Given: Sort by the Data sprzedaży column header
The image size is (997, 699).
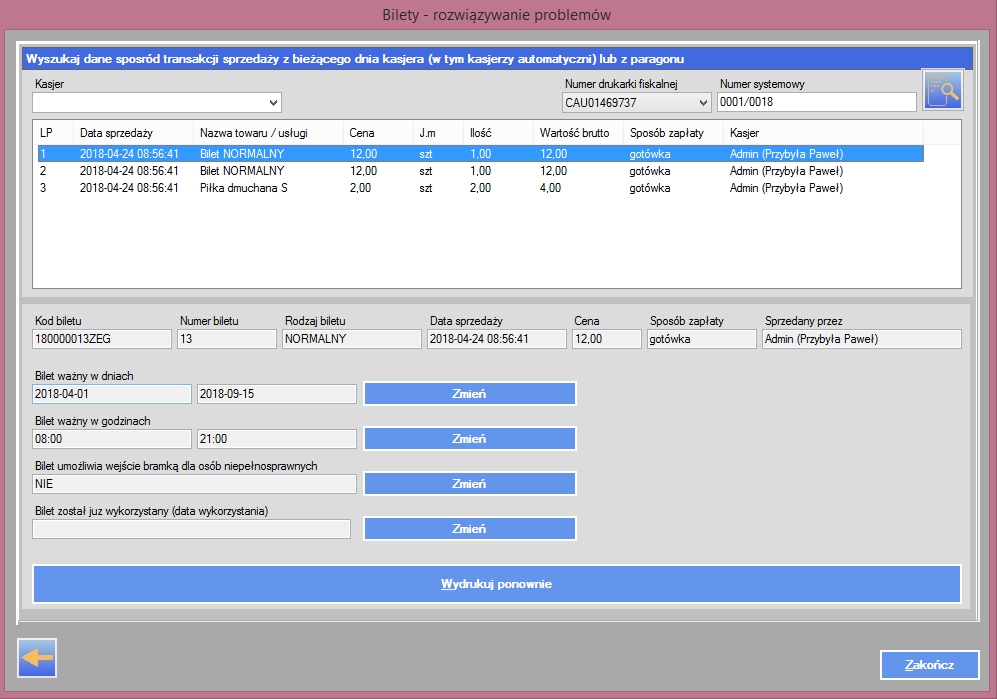Looking at the screenshot, I should click(x=134, y=133).
